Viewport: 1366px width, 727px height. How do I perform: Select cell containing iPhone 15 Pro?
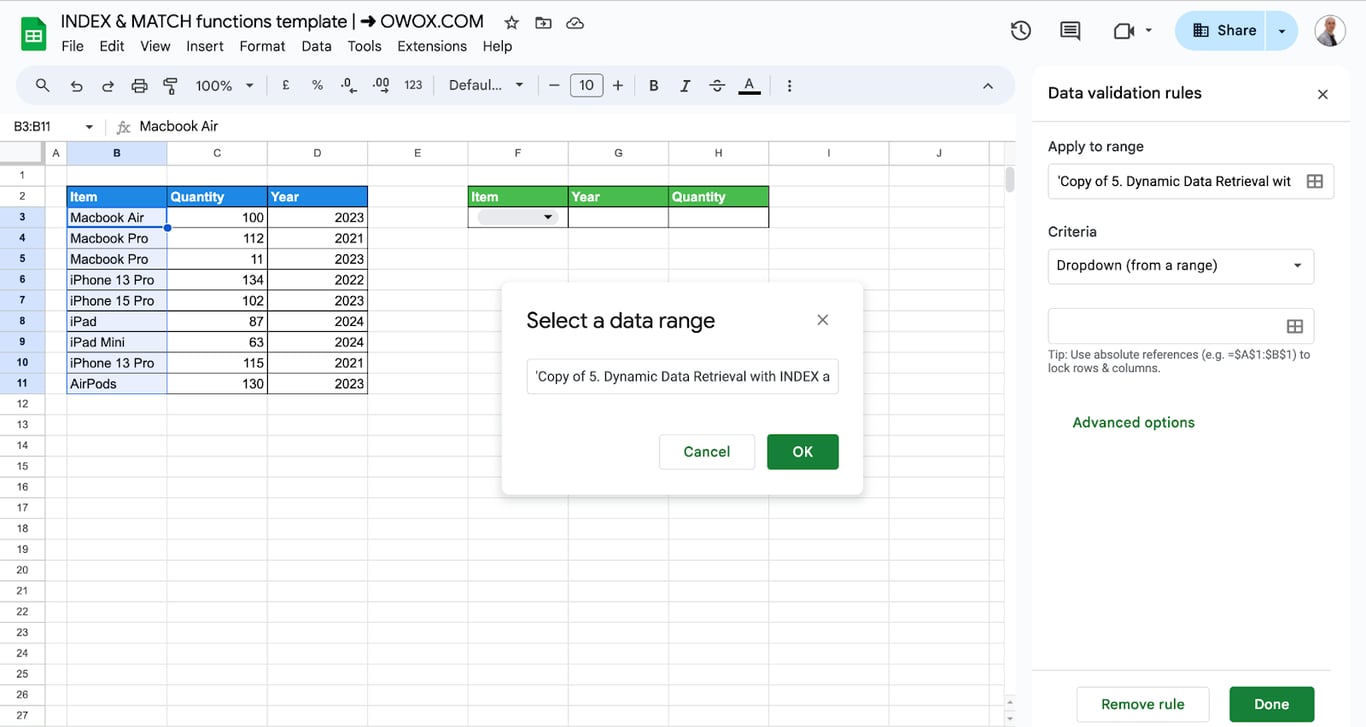click(117, 301)
